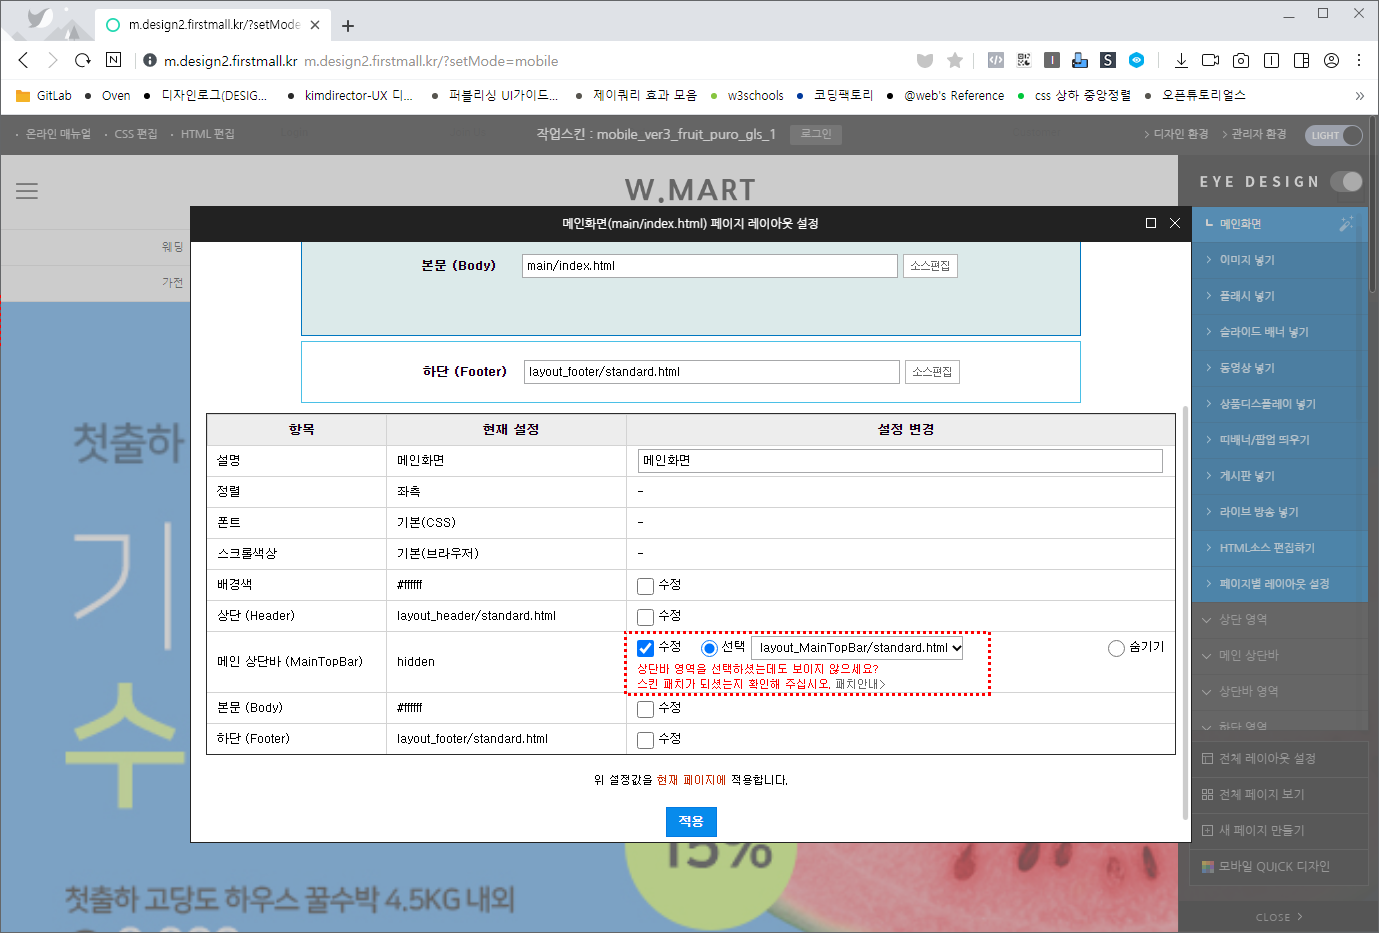The width and height of the screenshot is (1379, 933).
Task: Click 소스편집 button for 하단 (Footer)
Action: click(x=932, y=372)
